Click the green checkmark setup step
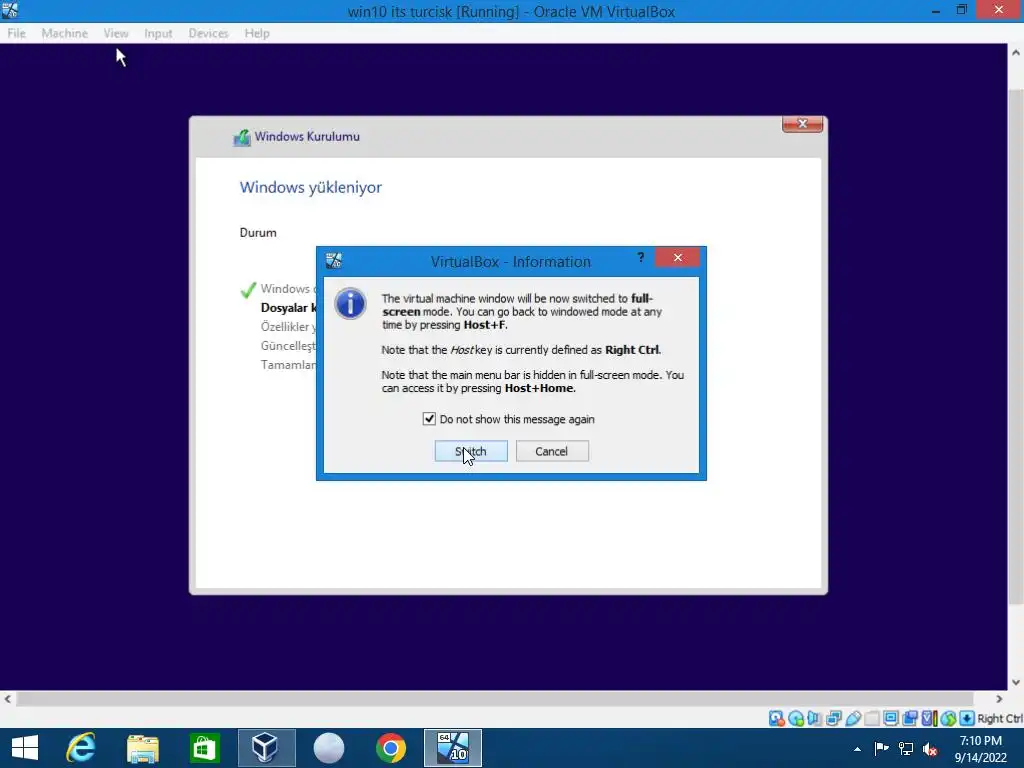This screenshot has height=768, width=1024. pyautogui.click(x=248, y=289)
